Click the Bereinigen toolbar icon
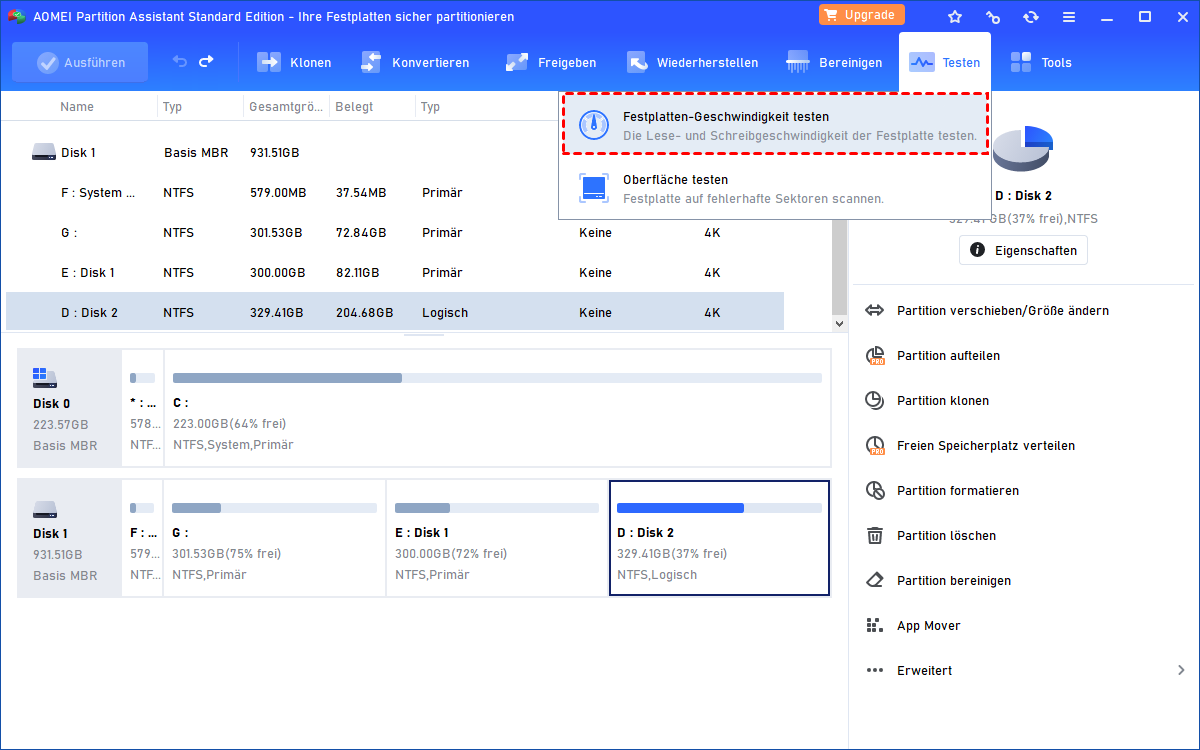Image resolution: width=1200 pixels, height=750 pixels. point(798,62)
